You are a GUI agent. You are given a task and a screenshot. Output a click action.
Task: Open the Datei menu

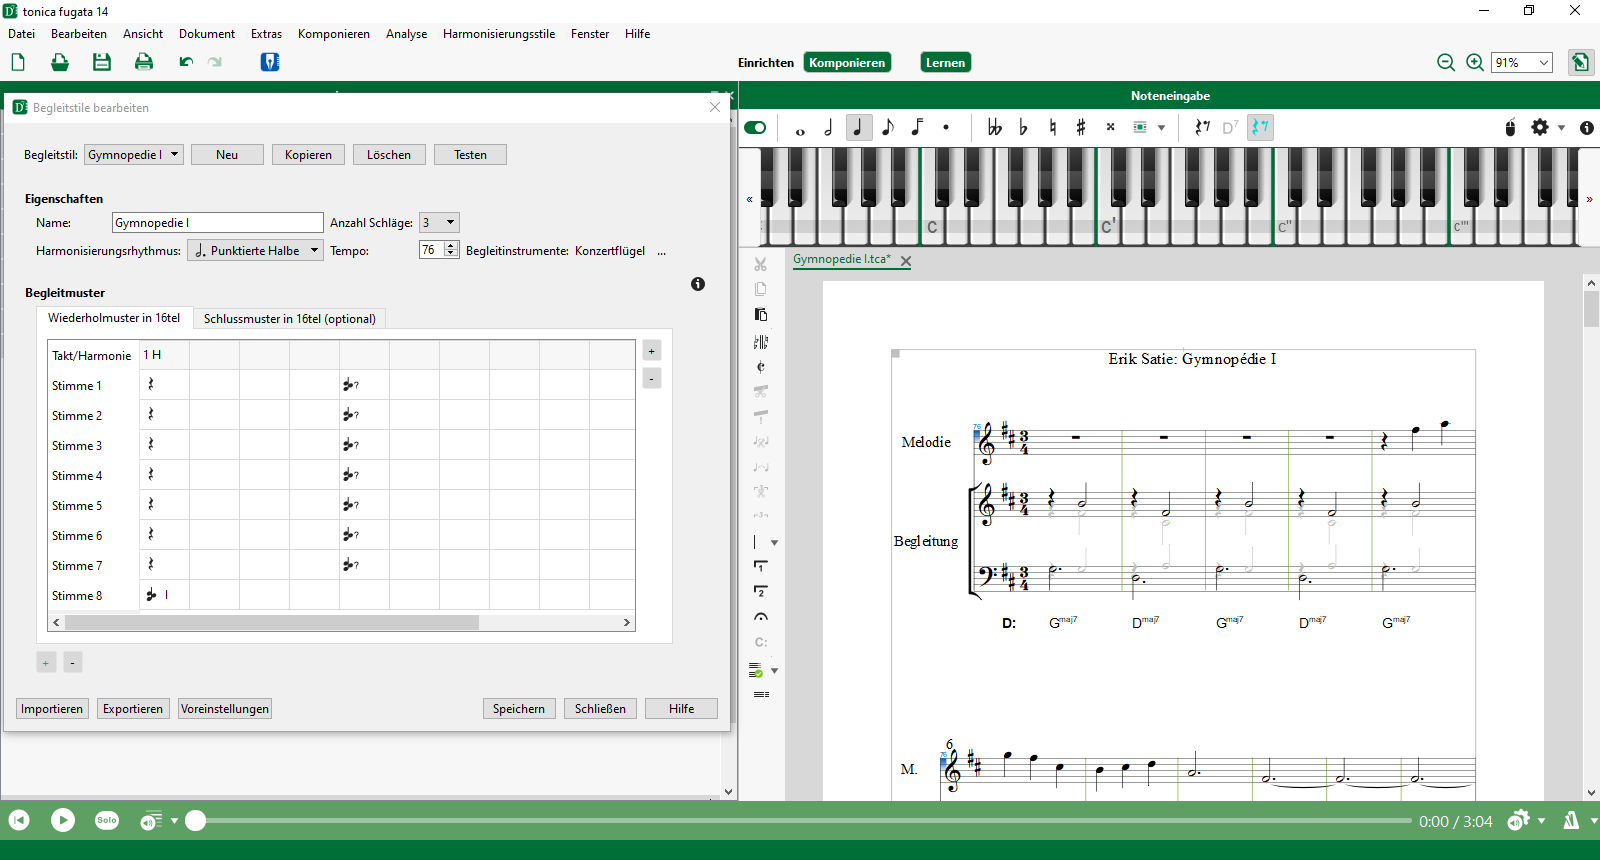pos(21,34)
